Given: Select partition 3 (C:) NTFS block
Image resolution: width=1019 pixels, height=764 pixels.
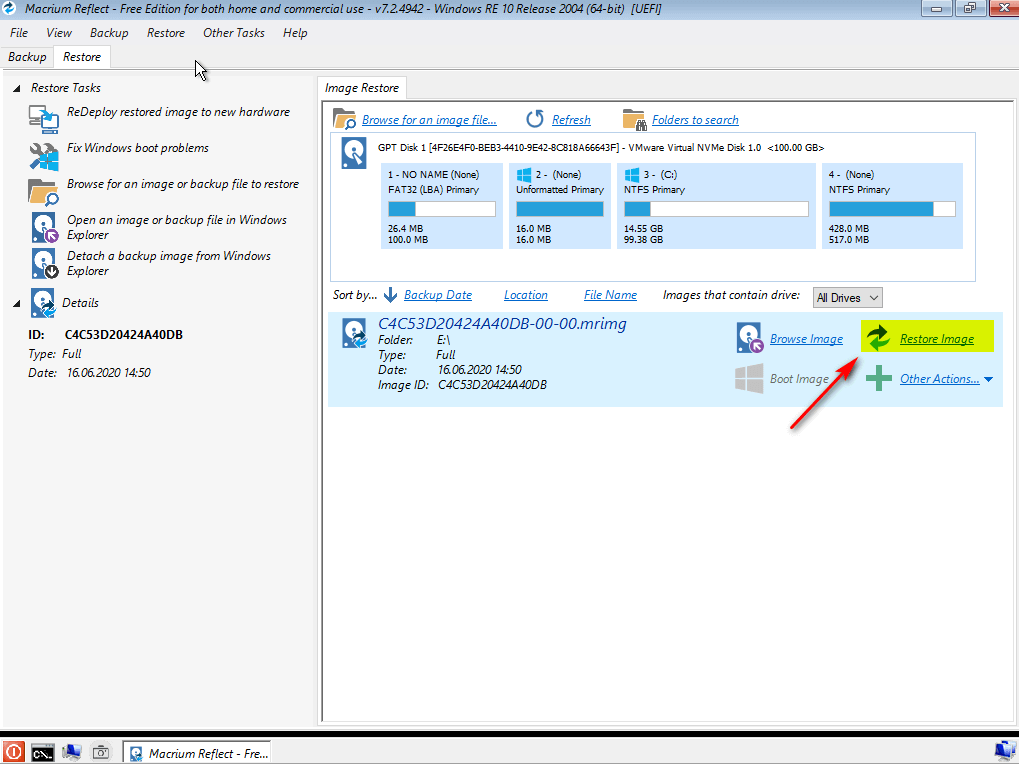Looking at the screenshot, I should pos(716,206).
